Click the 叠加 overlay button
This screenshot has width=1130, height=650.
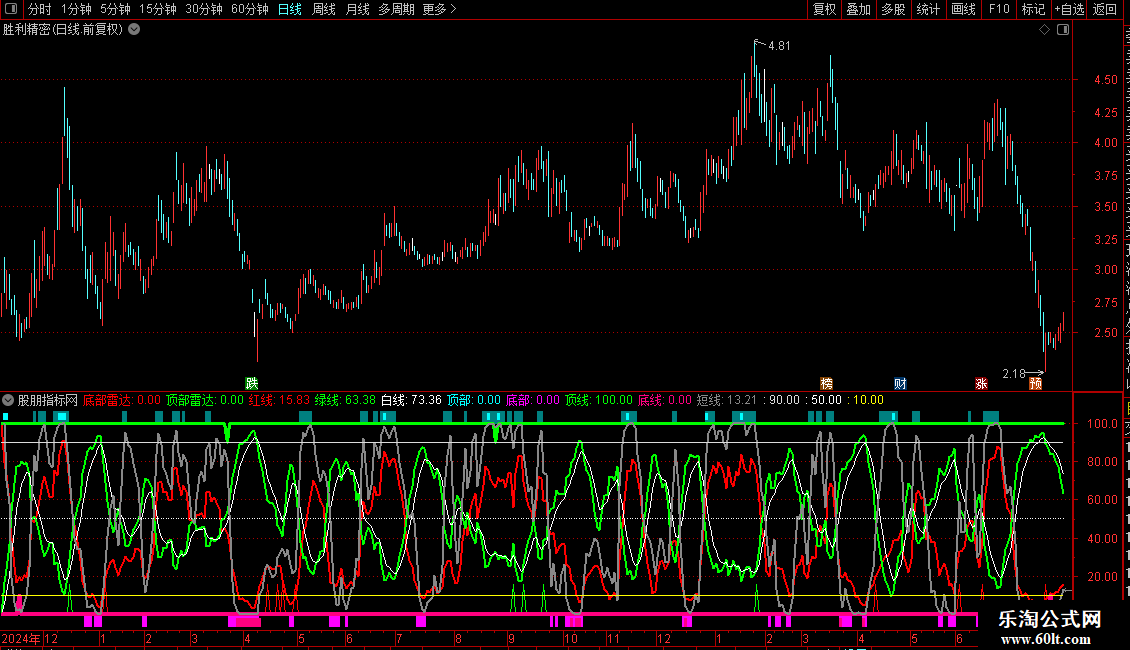(x=858, y=9)
